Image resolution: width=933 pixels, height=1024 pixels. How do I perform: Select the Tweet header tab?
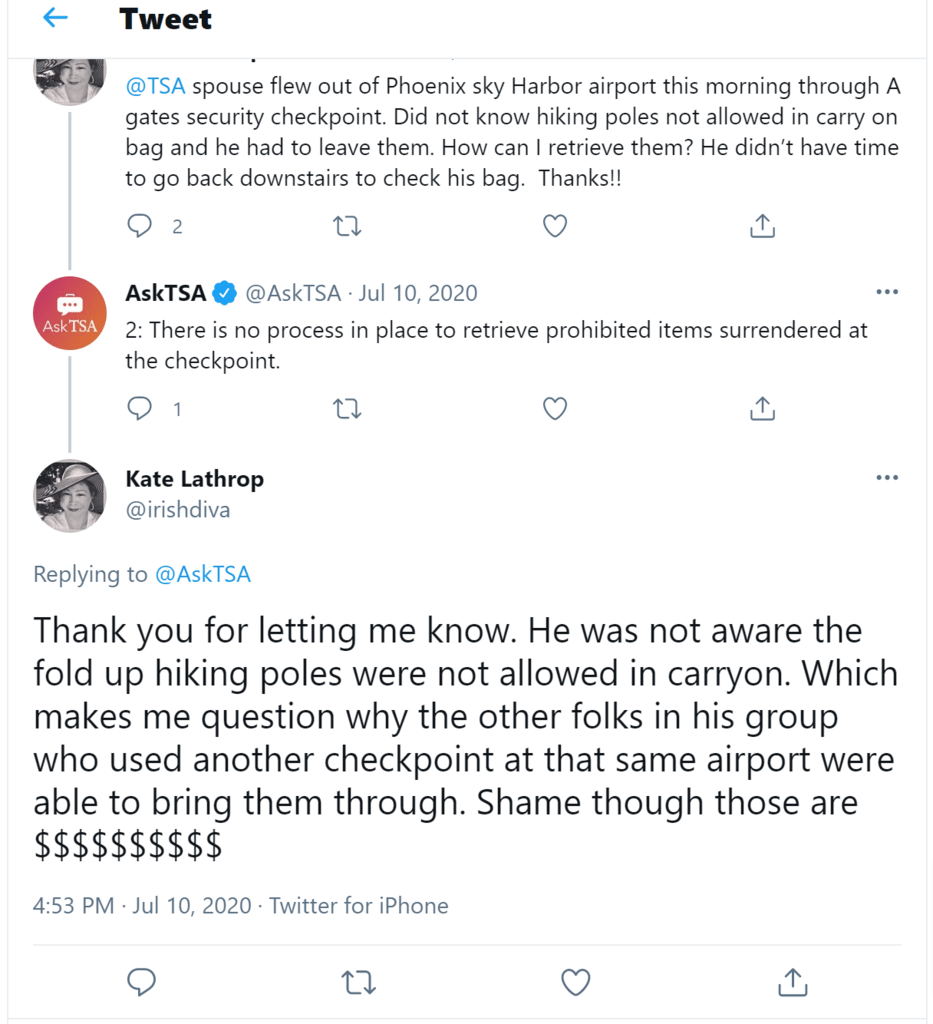click(x=166, y=18)
